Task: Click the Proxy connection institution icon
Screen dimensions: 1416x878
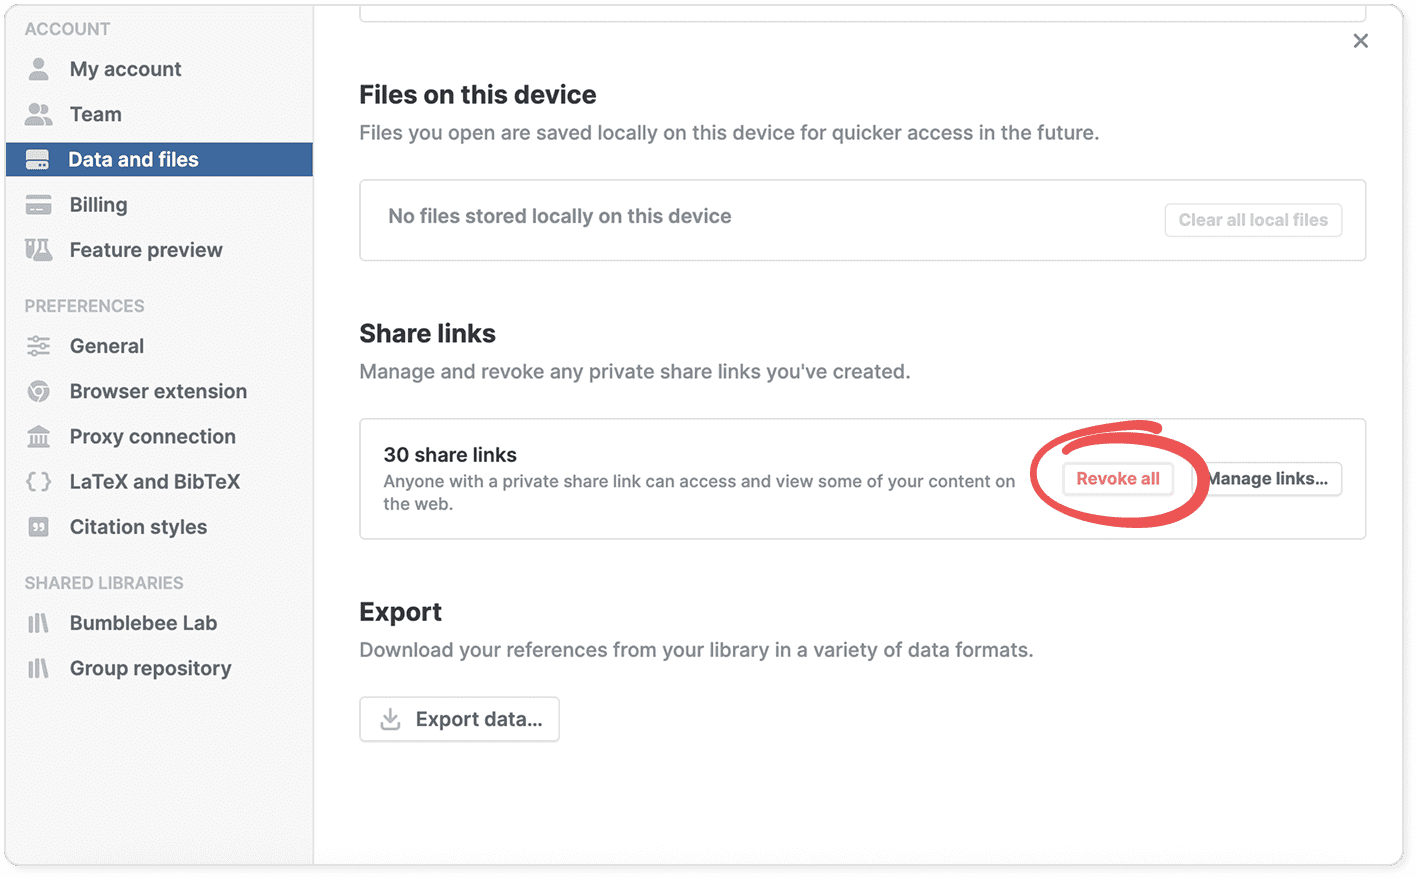Action: coord(38,437)
